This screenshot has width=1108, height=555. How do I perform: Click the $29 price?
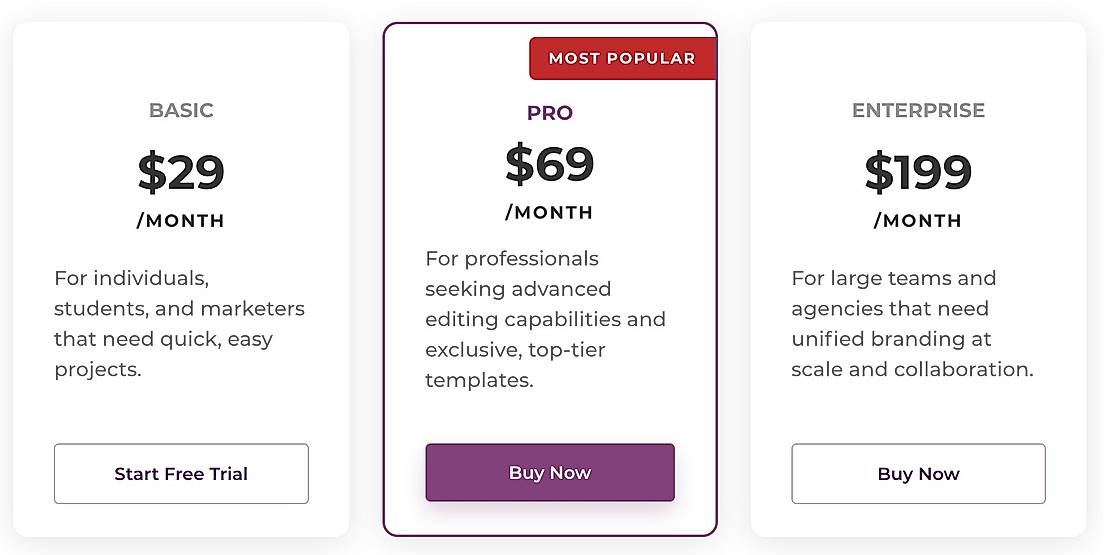[x=181, y=171]
